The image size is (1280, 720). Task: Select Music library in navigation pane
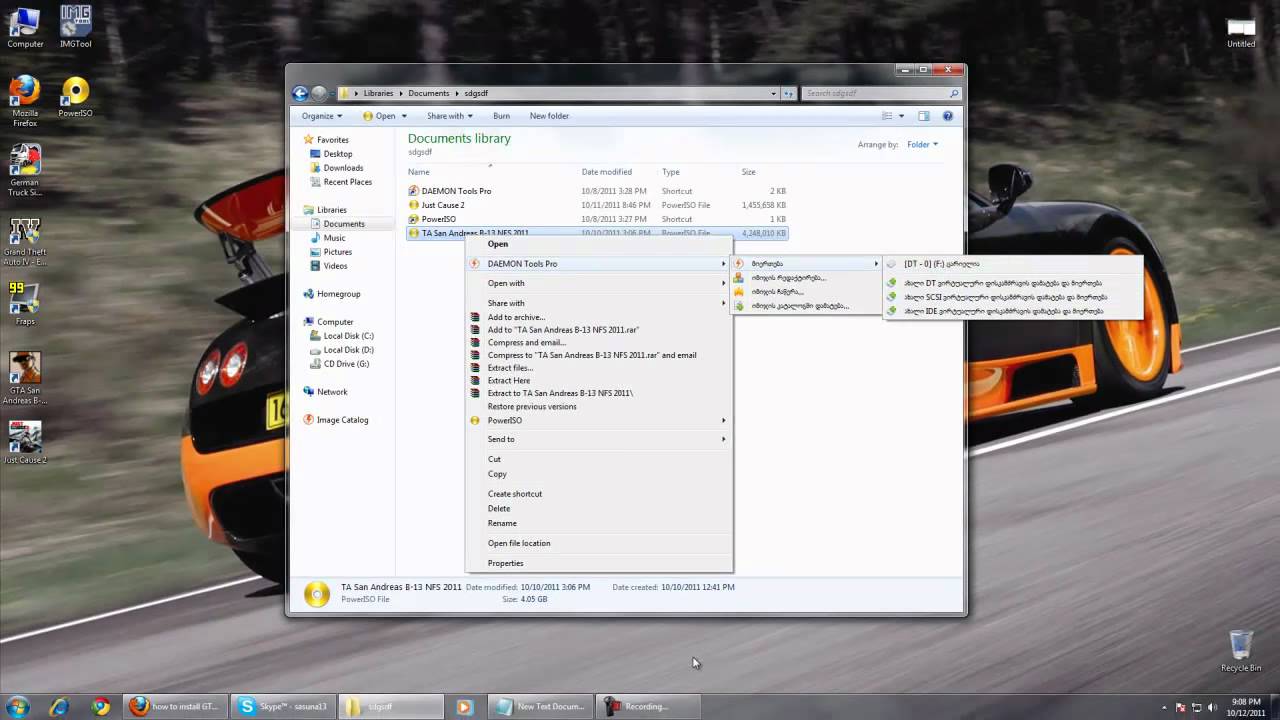pos(334,238)
